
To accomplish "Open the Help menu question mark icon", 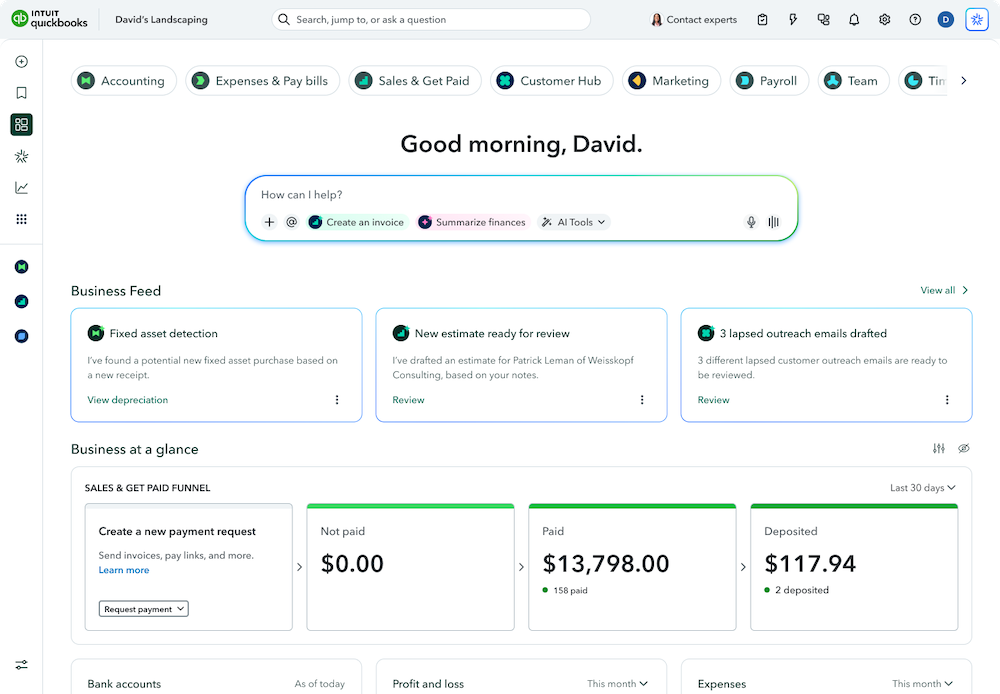I will coord(915,19).
